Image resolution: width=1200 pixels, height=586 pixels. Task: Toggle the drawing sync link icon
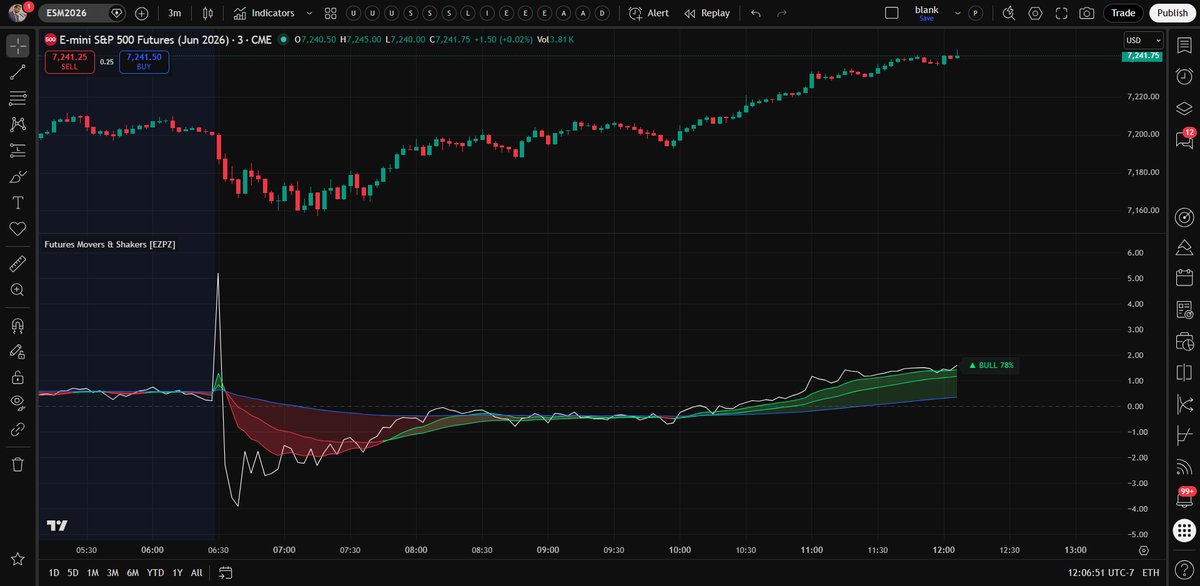[x=17, y=429]
